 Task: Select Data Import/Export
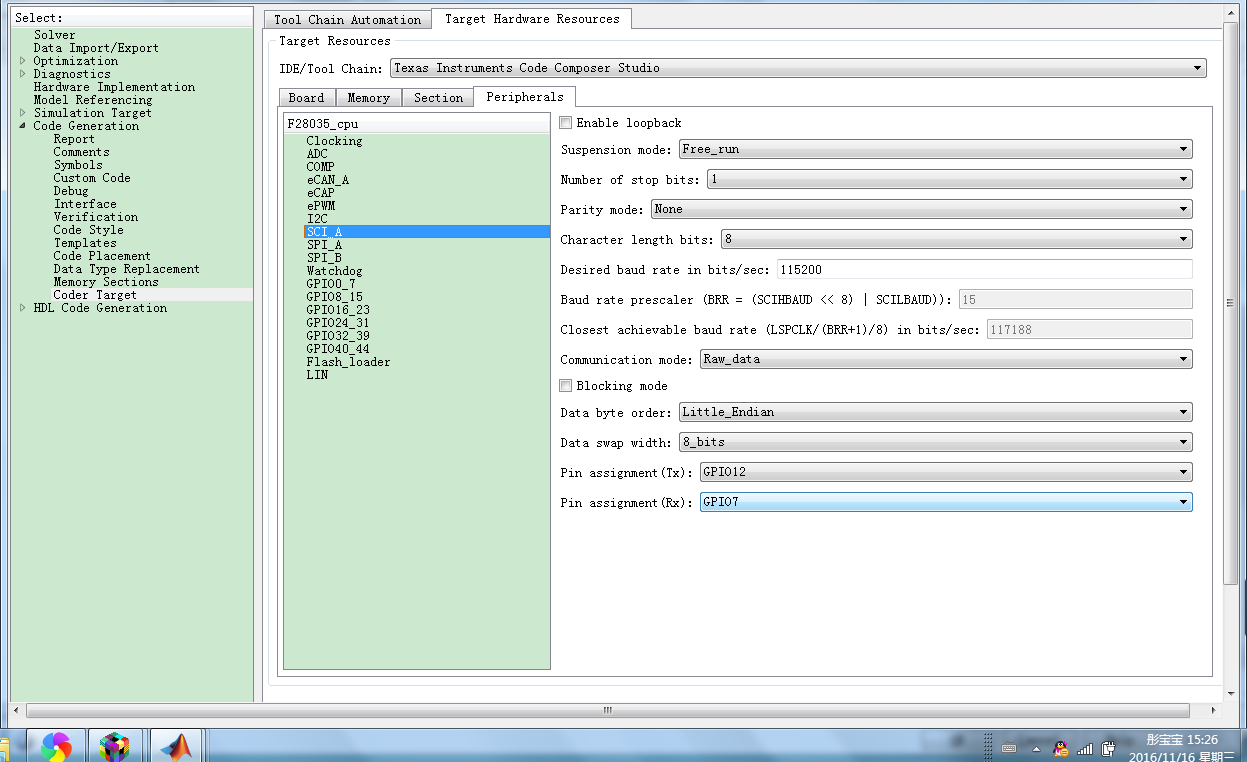(96, 48)
